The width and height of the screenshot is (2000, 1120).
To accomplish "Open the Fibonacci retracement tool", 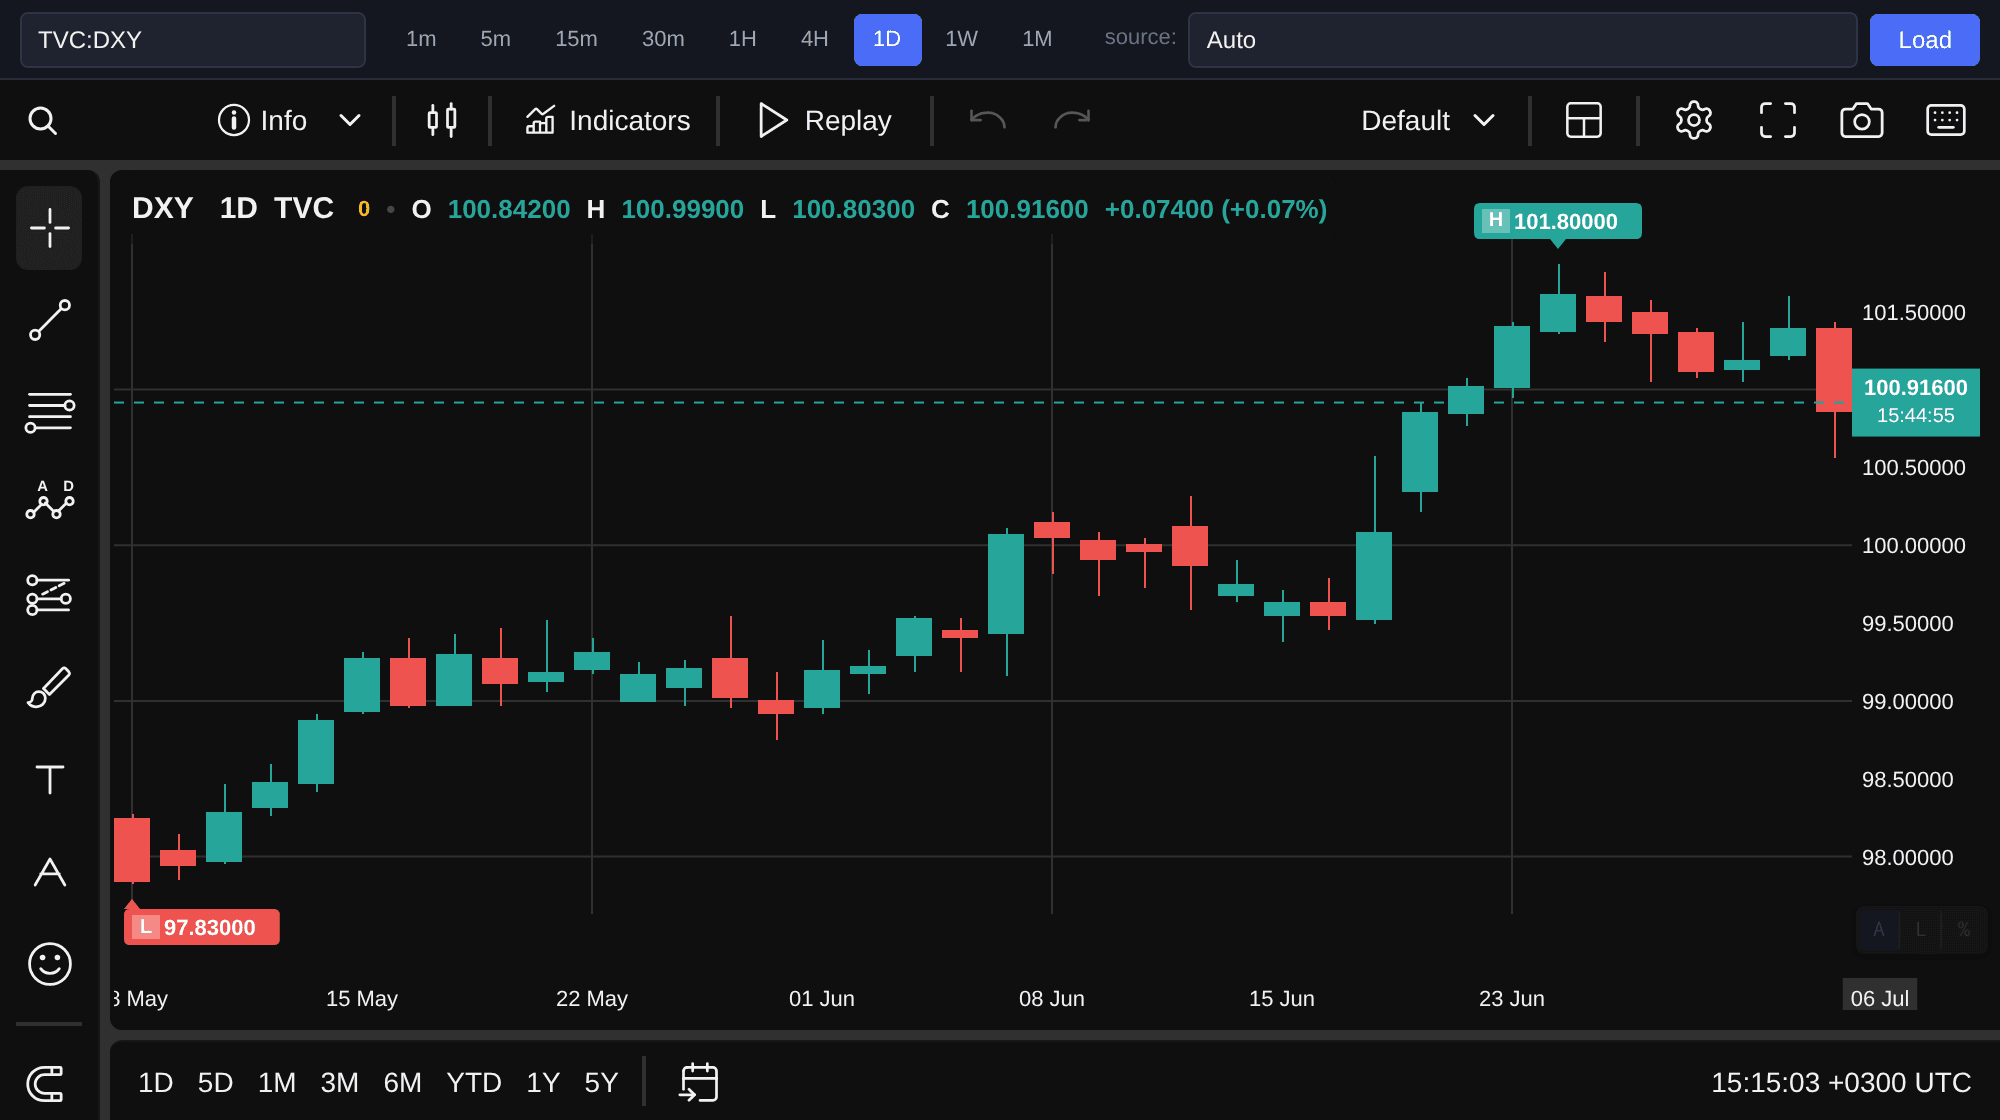I will [49, 412].
